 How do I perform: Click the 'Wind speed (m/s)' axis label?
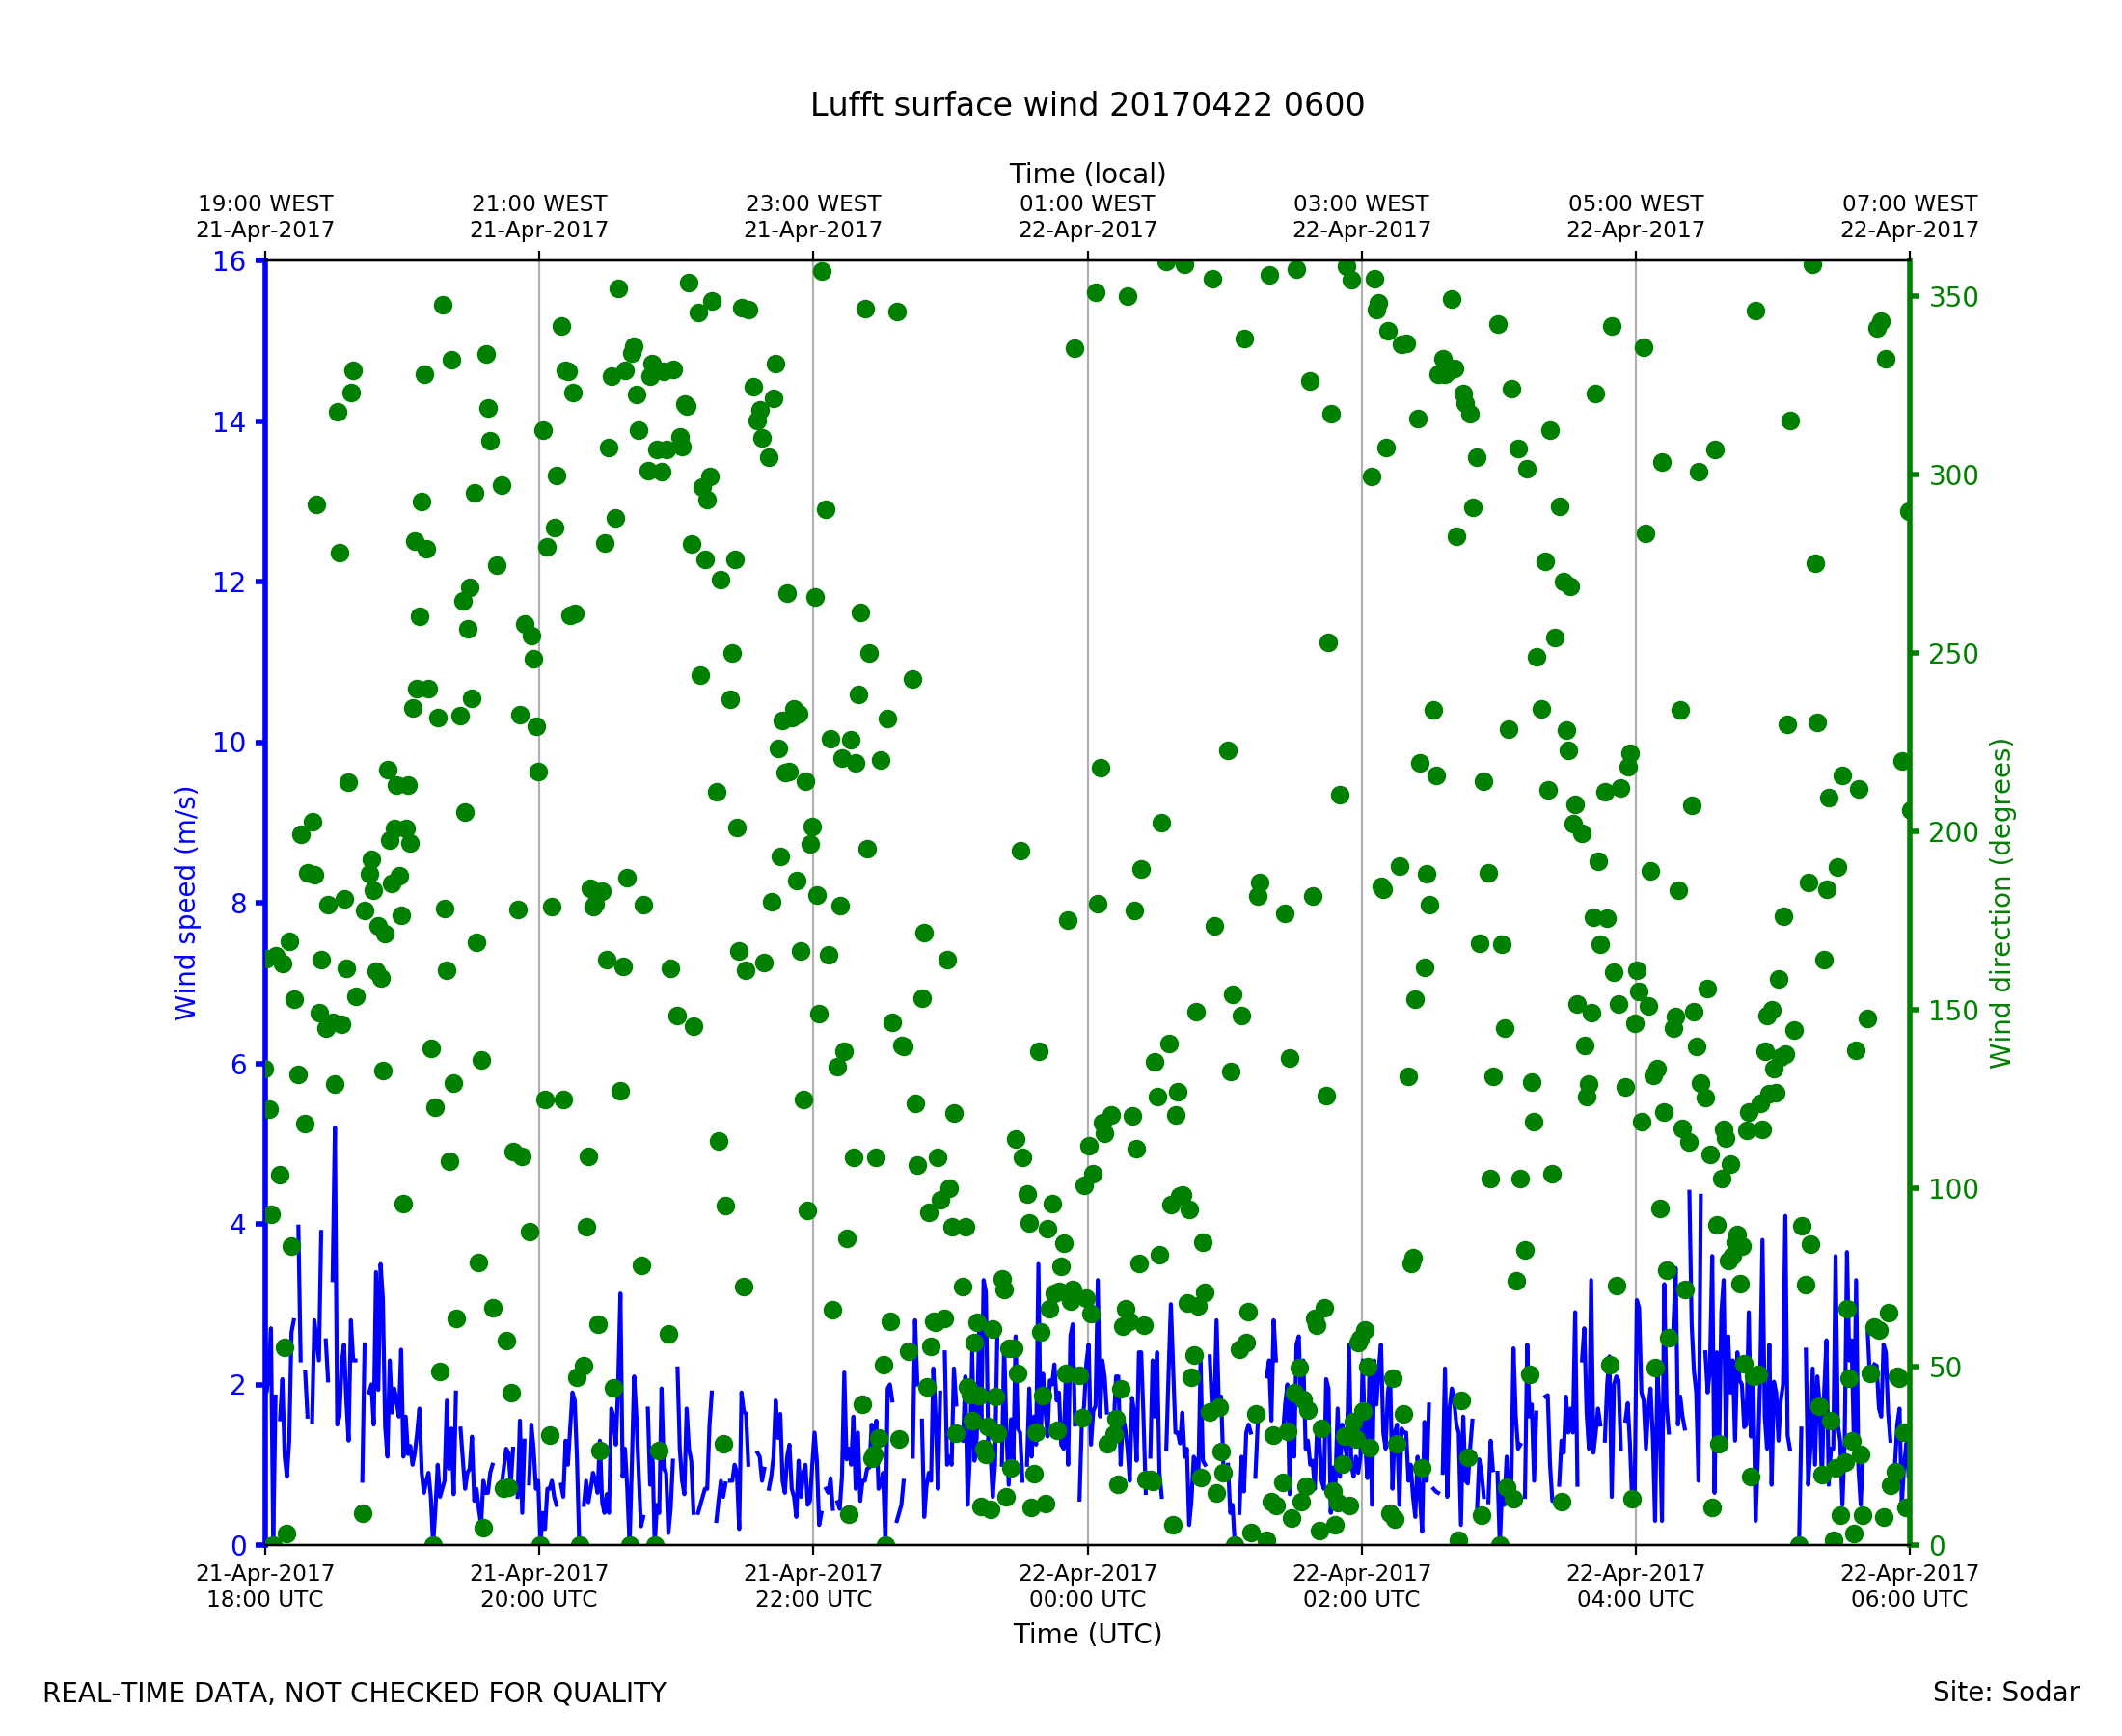pyautogui.click(x=186, y=903)
